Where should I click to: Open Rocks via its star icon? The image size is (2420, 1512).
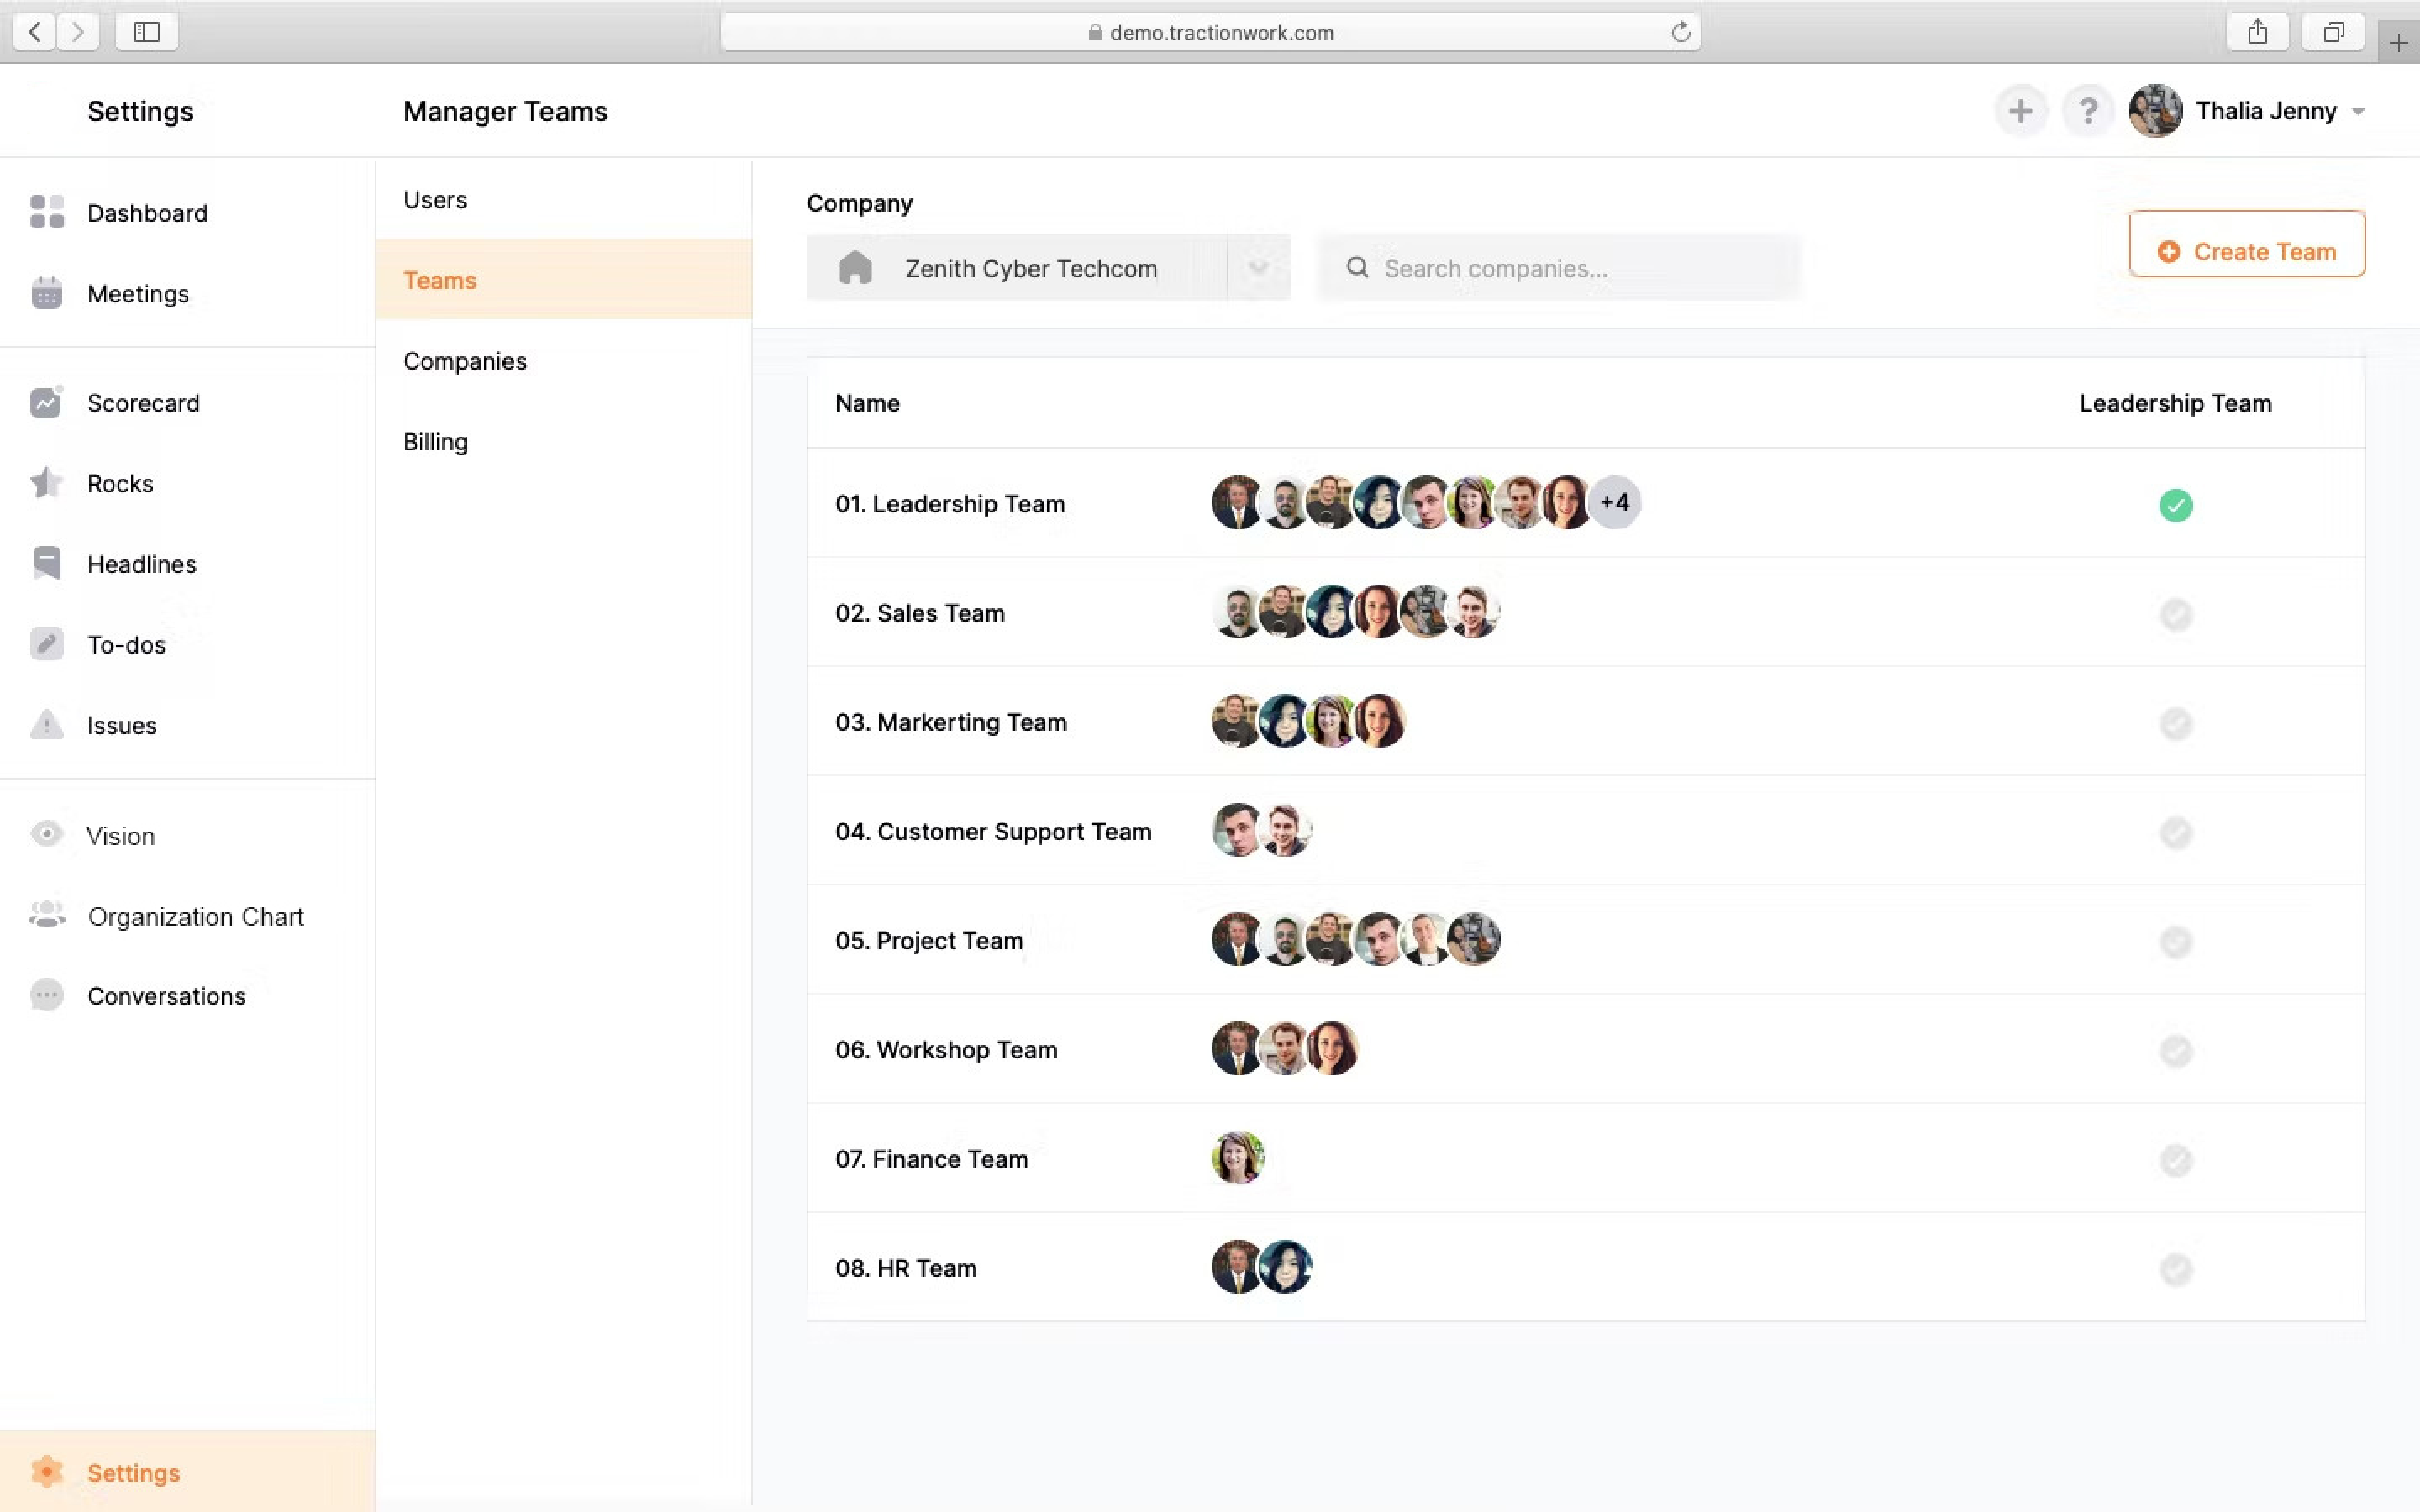[x=47, y=483]
